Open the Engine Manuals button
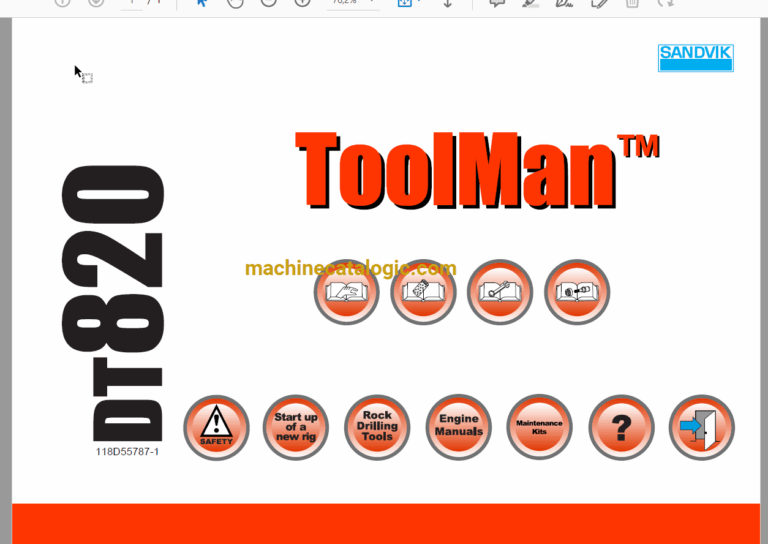The height and width of the screenshot is (544, 768). [458, 427]
